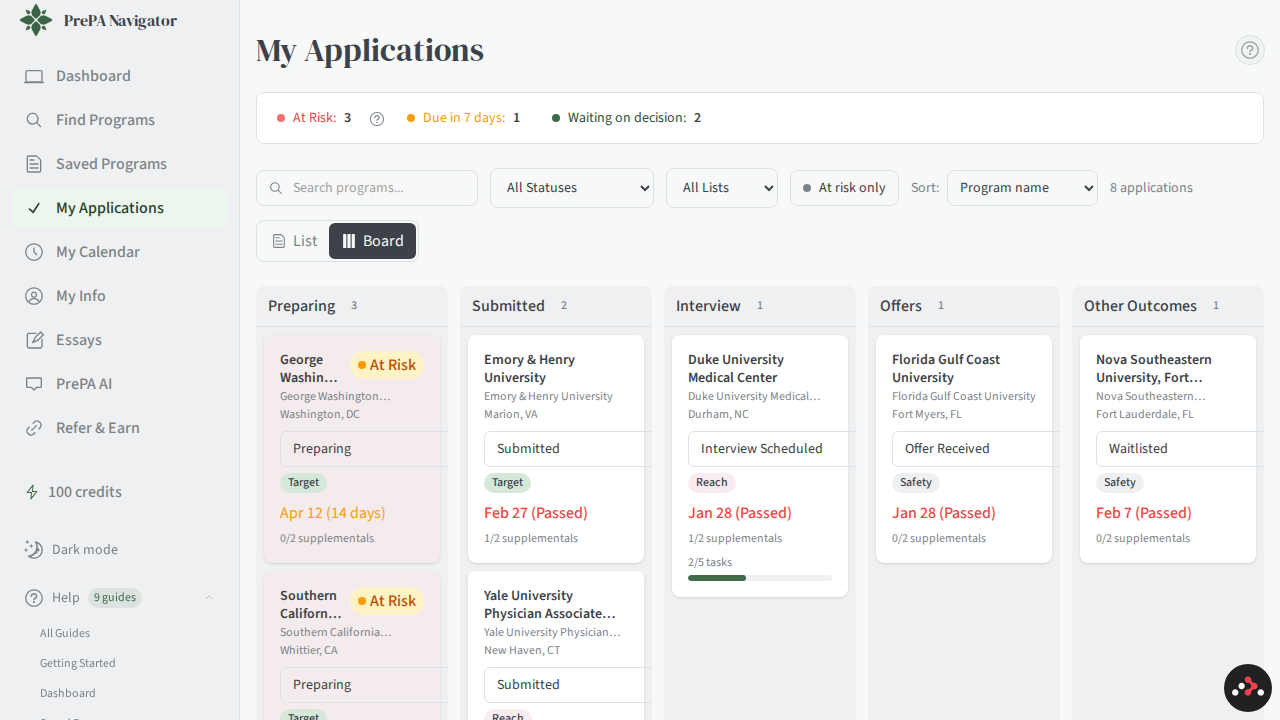Click the Duke card tasks progress bar
This screenshot has width=1280, height=720.
point(760,578)
